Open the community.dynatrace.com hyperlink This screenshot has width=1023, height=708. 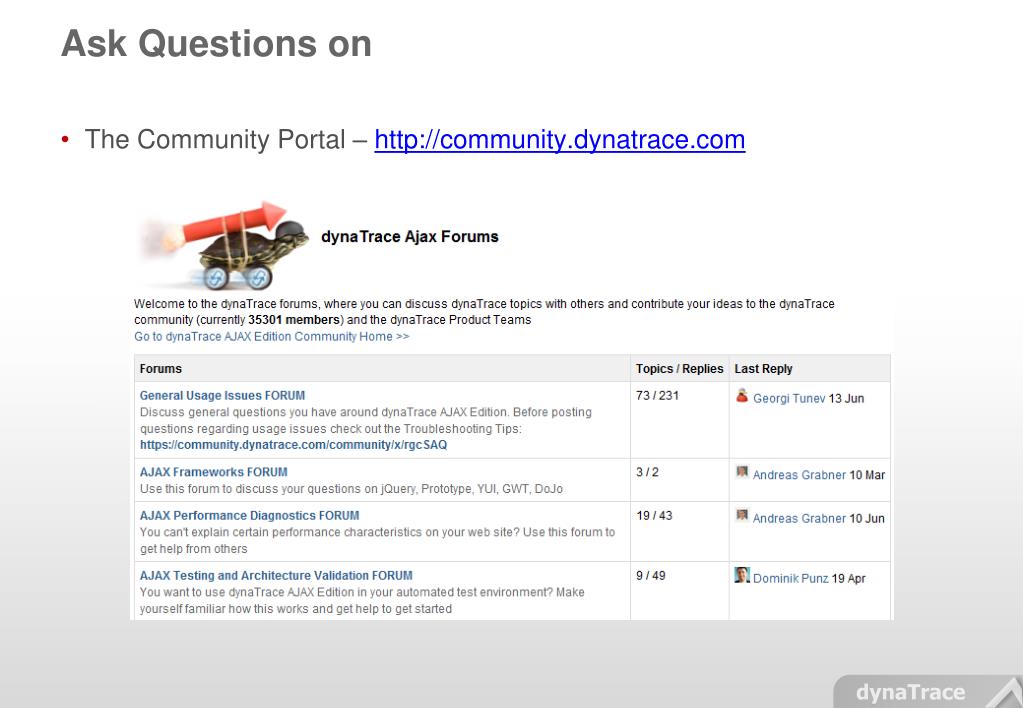click(560, 140)
